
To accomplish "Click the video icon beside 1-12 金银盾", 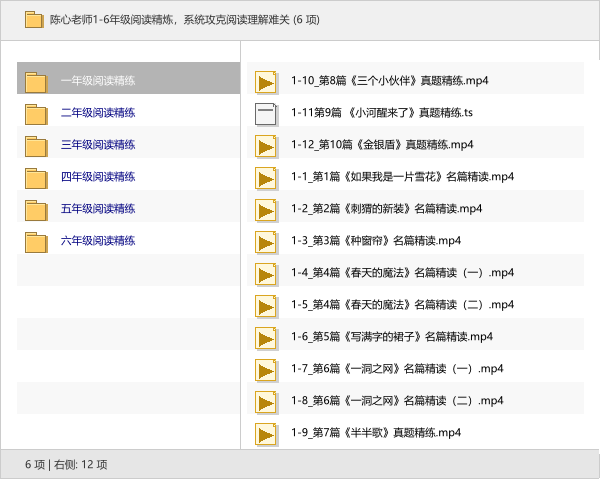I will tap(266, 145).
